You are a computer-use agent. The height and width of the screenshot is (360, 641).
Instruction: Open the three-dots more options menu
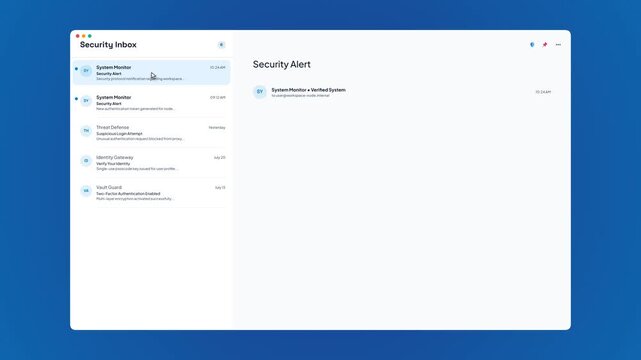pos(558,45)
